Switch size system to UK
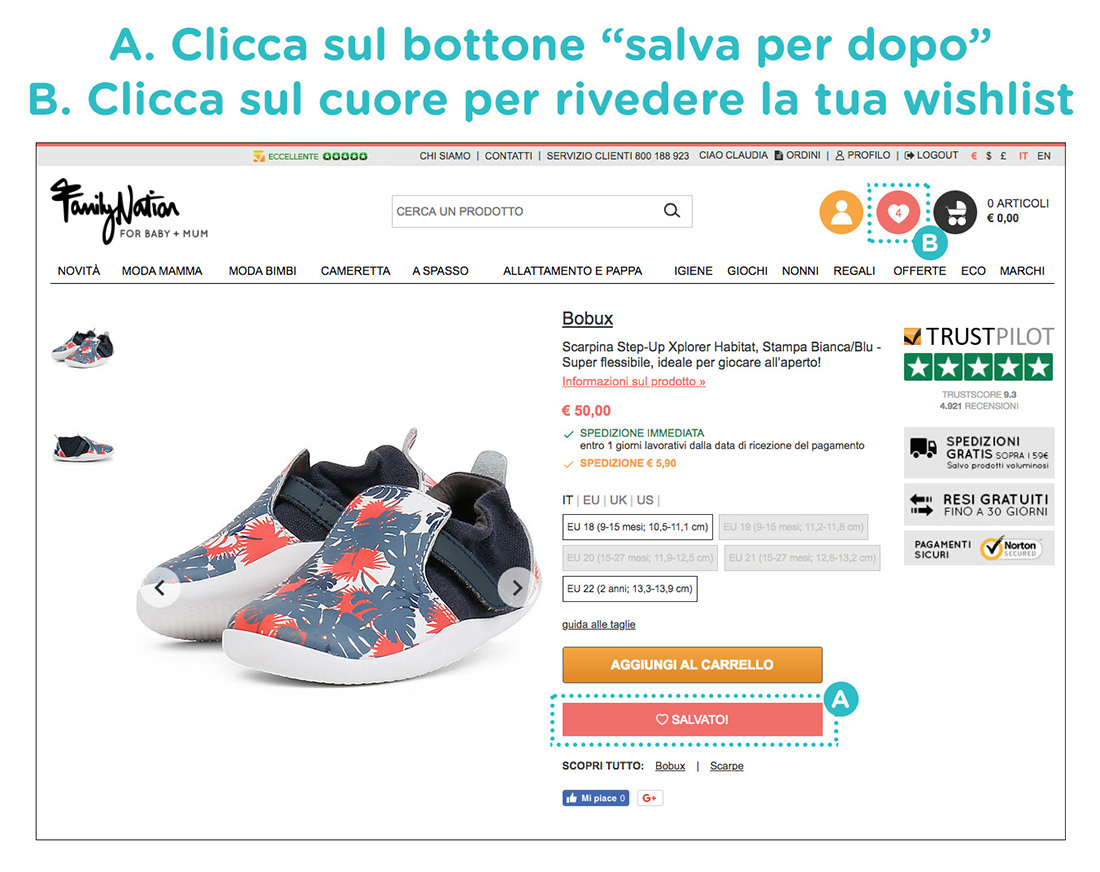This screenshot has height=872, width=1100. click(618, 500)
